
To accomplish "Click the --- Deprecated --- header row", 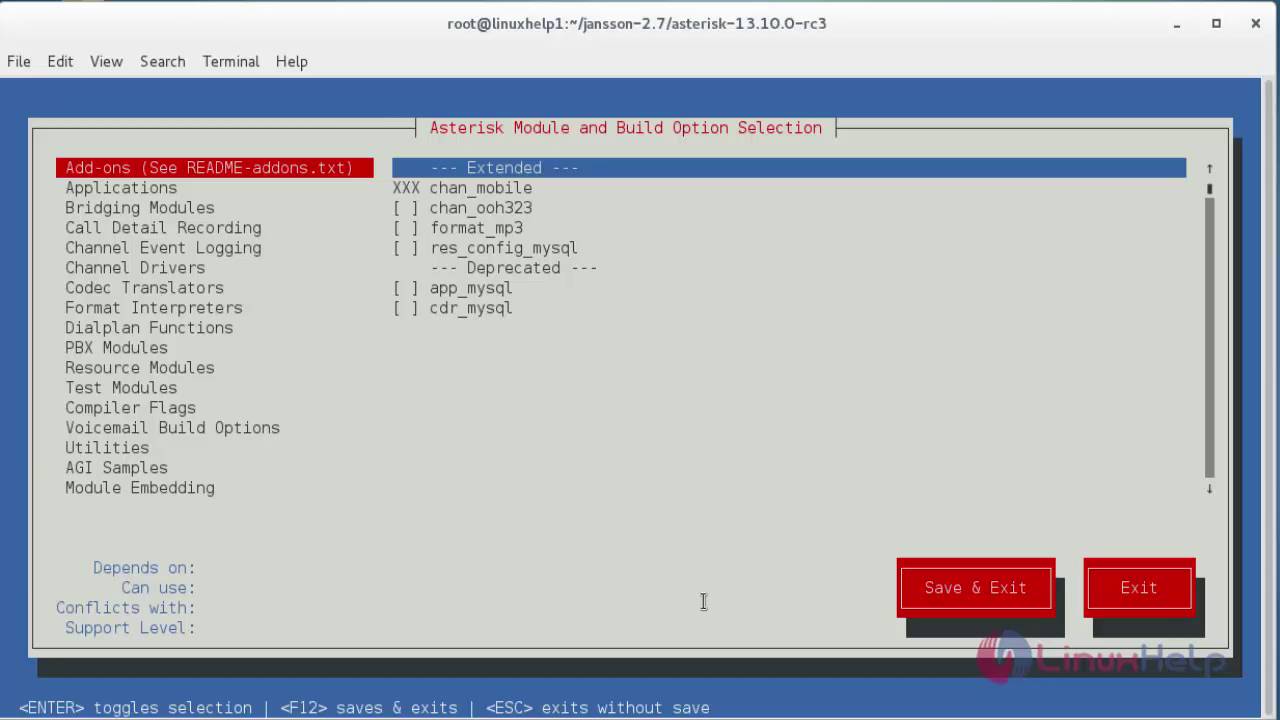I will (x=514, y=268).
